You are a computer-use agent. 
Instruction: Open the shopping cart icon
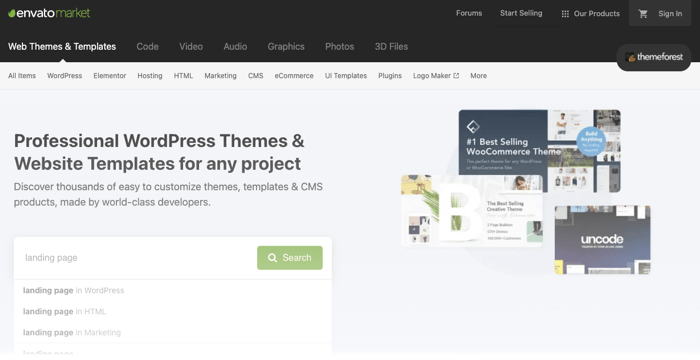point(643,14)
